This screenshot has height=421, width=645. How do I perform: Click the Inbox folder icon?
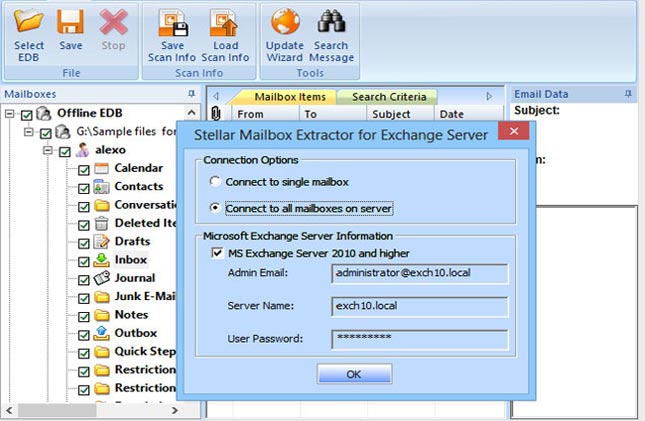[101, 260]
